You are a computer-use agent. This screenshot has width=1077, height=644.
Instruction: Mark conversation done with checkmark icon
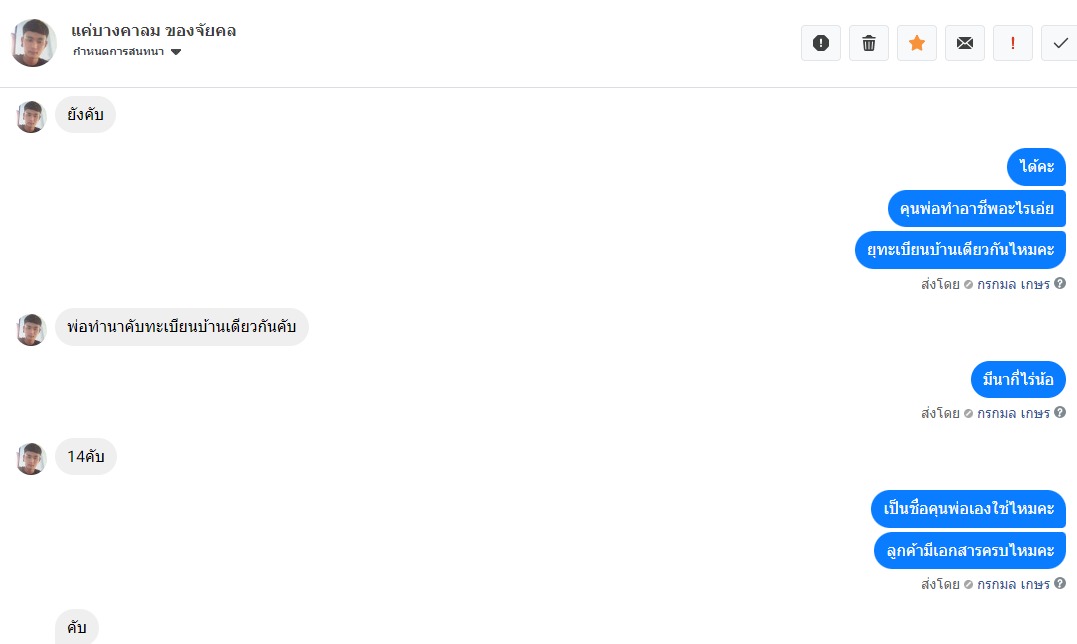click(1060, 43)
